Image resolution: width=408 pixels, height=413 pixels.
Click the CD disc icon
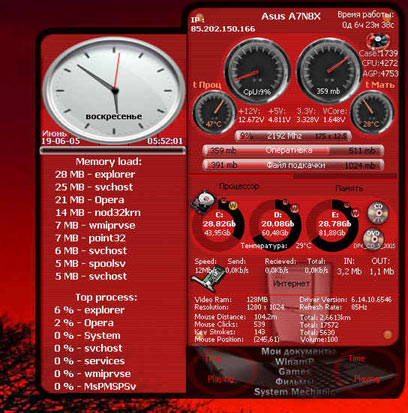click(x=377, y=213)
